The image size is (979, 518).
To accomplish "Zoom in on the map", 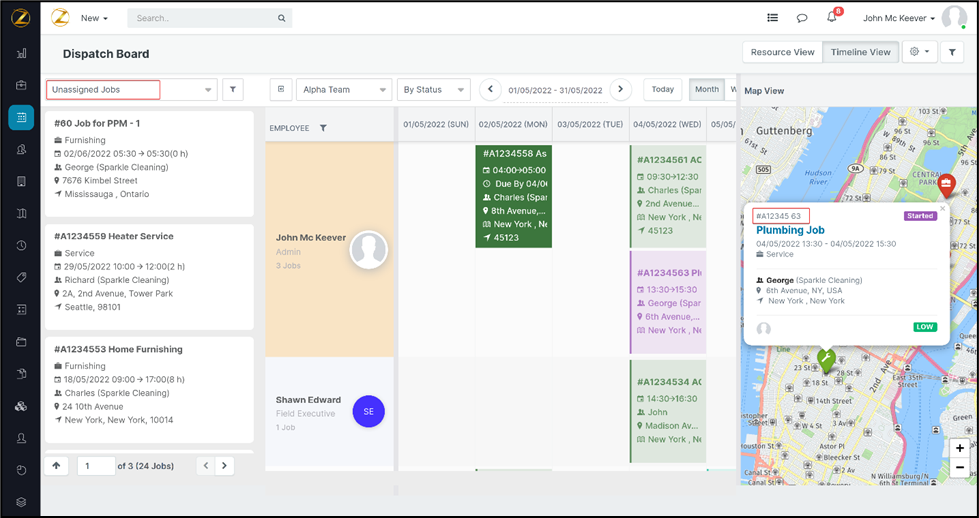I will click(959, 448).
